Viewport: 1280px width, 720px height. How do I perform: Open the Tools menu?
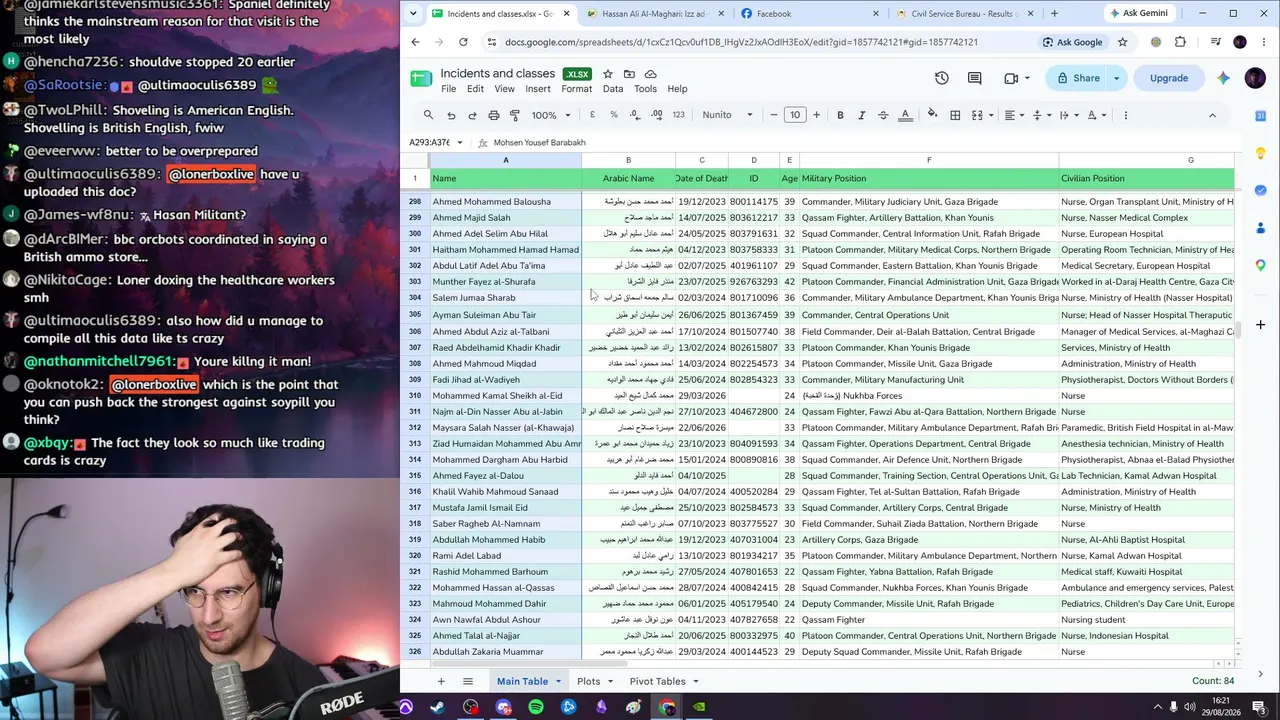click(x=645, y=89)
